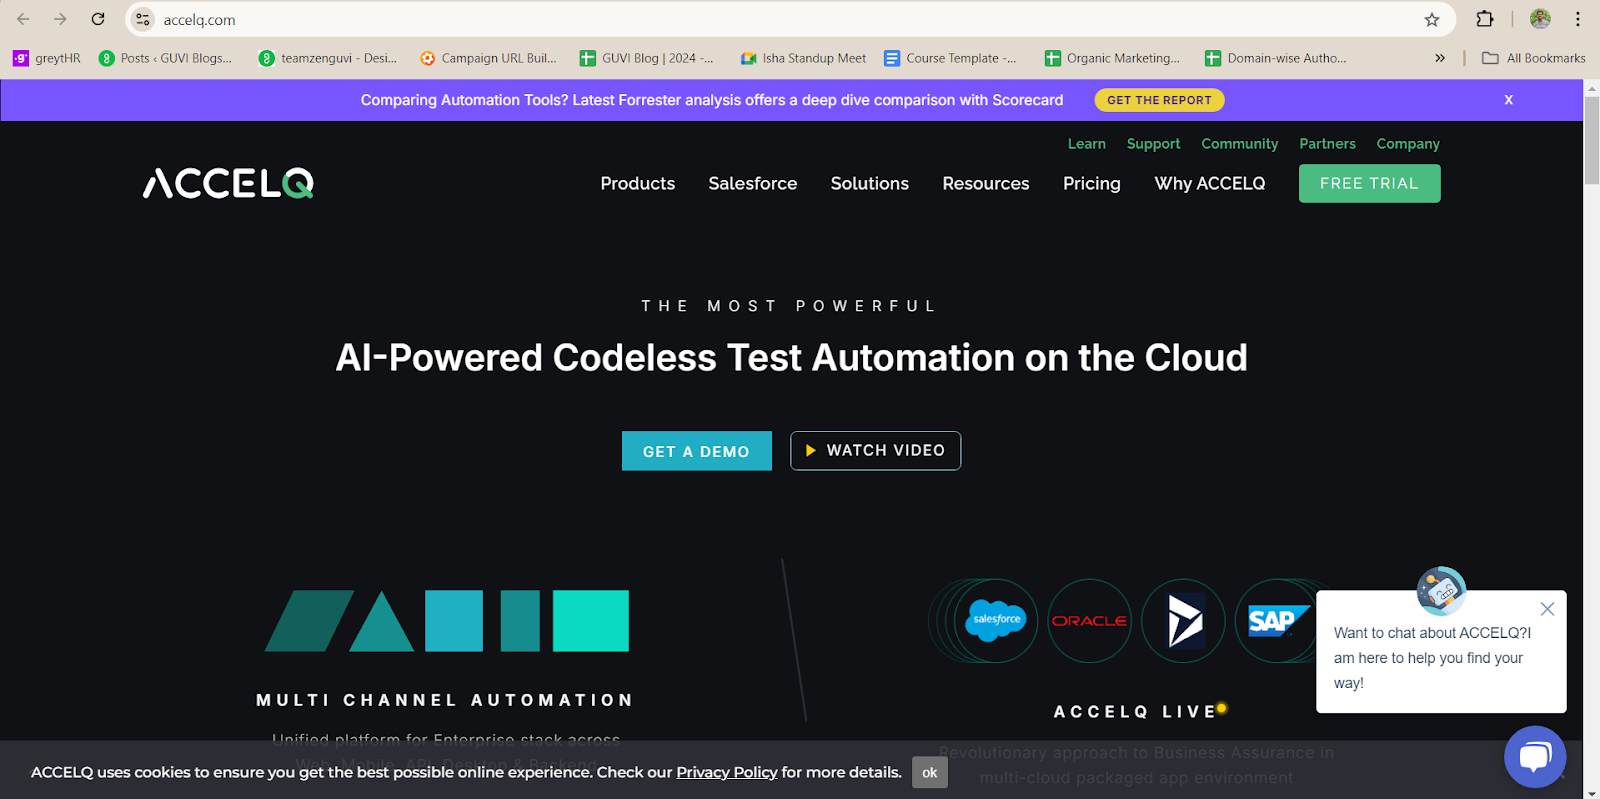The image size is (1600, 799).
Task: Click the MULTI CHANNEL AUTOMATION heading
Action: tap(445, 700)
